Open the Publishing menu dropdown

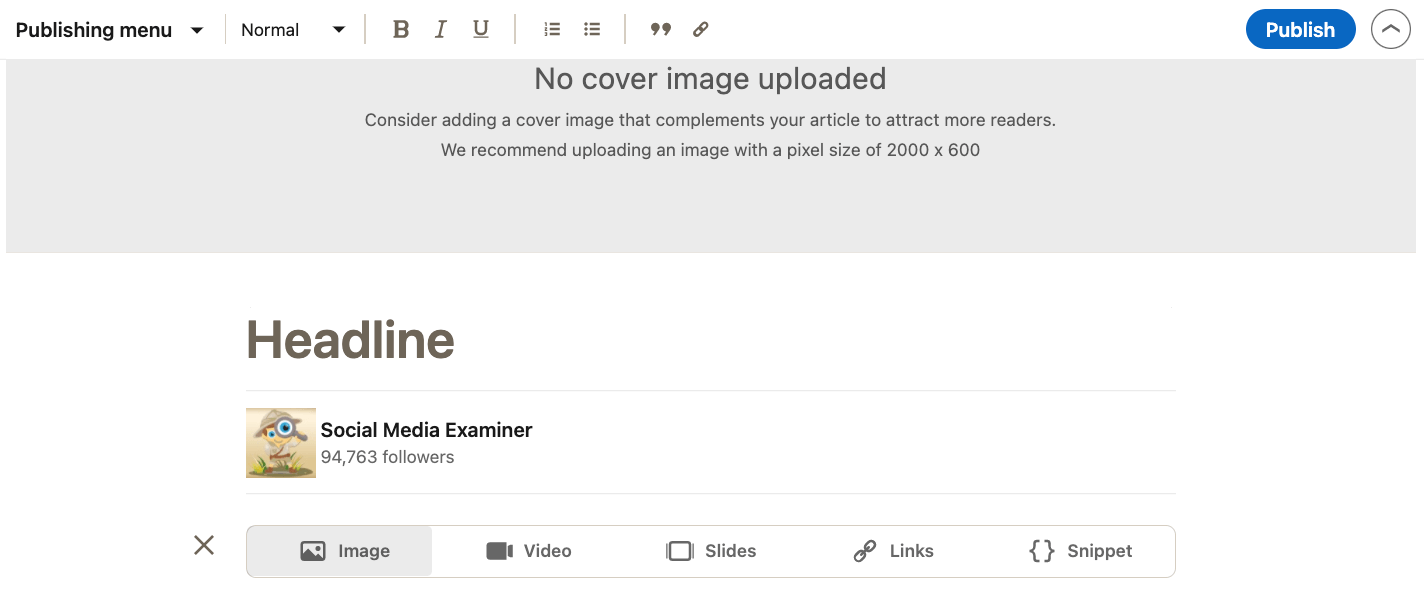(x=110, y=30)
